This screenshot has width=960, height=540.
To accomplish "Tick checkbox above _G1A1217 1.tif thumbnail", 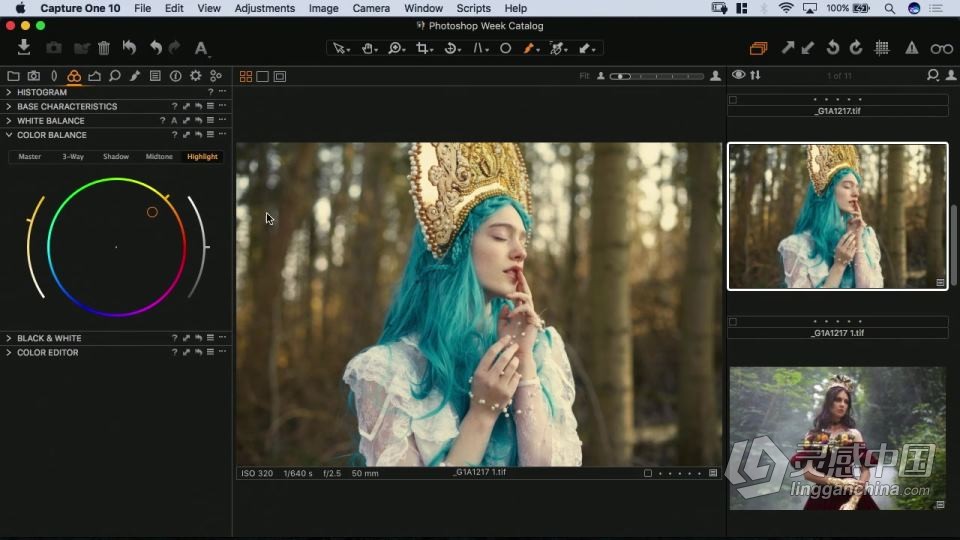I will click(x=733, y=321).
